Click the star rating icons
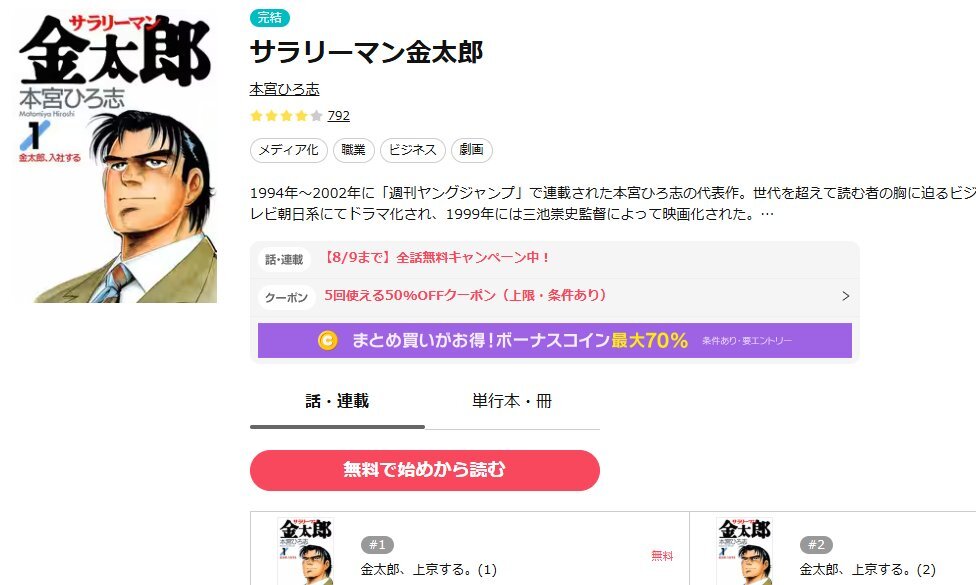This screenshot has width=976, height=585. [x=286, y=116]
